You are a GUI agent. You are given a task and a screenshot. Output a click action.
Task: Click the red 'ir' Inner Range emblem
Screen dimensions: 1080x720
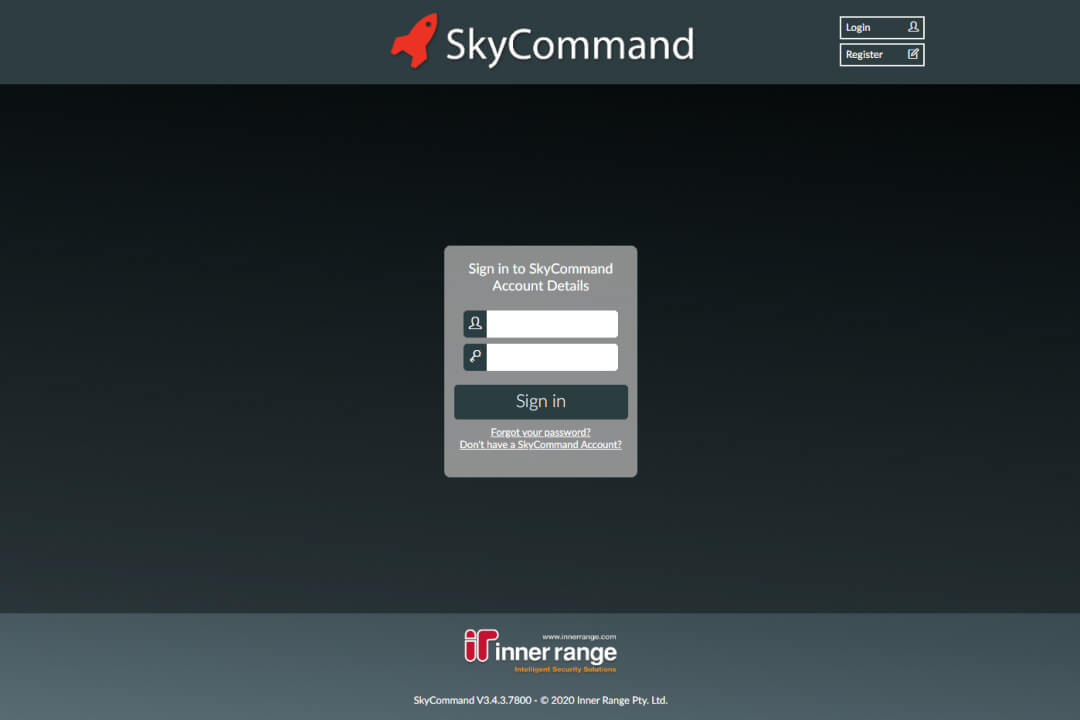click(x=478, y=646)
